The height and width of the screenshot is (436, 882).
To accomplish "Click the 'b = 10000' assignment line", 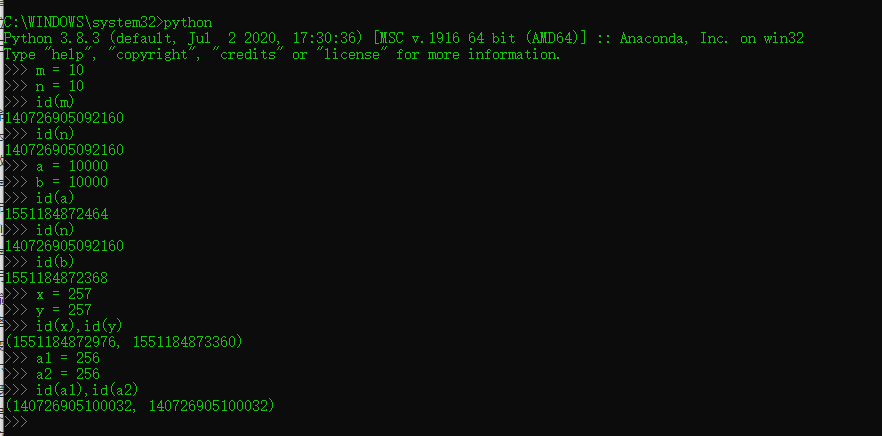I will (x=56, y=182).
